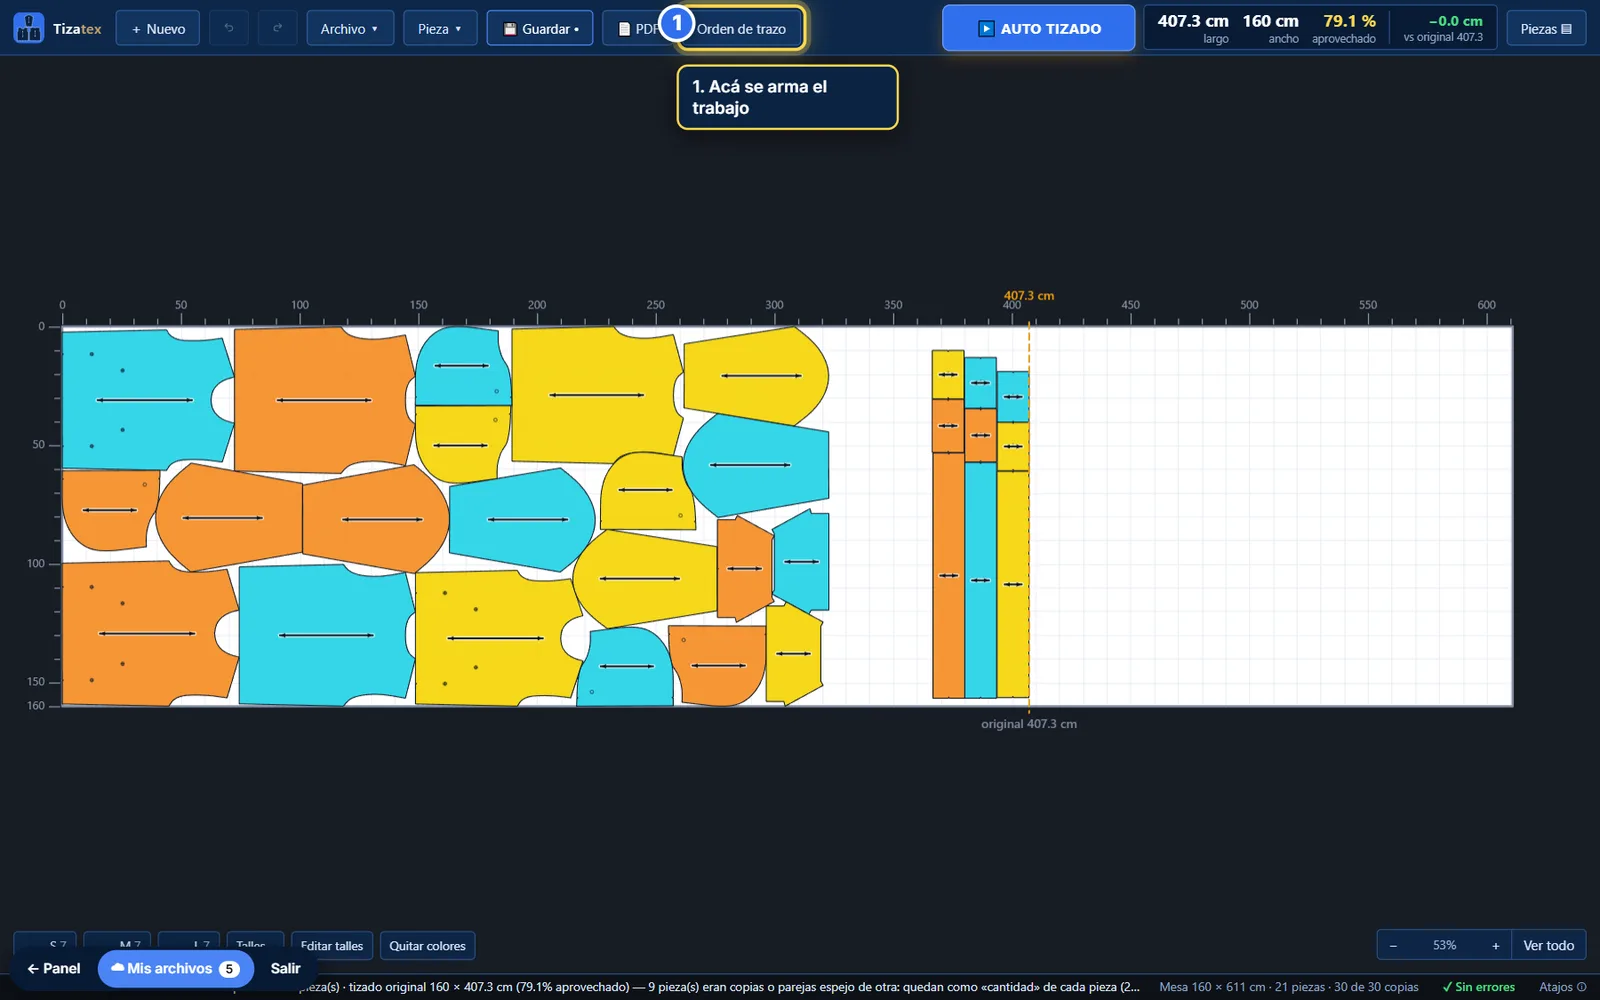Image resolution: width=1600 pixels, height=1000 pixels.
Task: Click the 79.1 % aprovechado stat
Action: 1346,28
